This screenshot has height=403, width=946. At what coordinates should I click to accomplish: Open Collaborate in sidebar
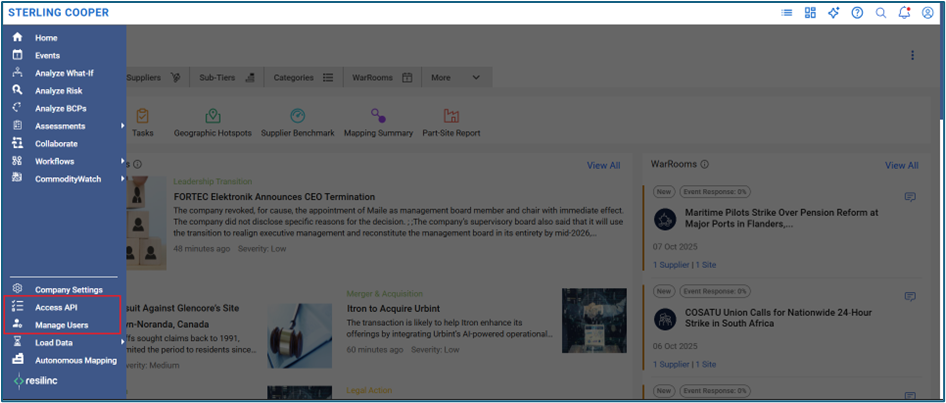pos(56,144)
